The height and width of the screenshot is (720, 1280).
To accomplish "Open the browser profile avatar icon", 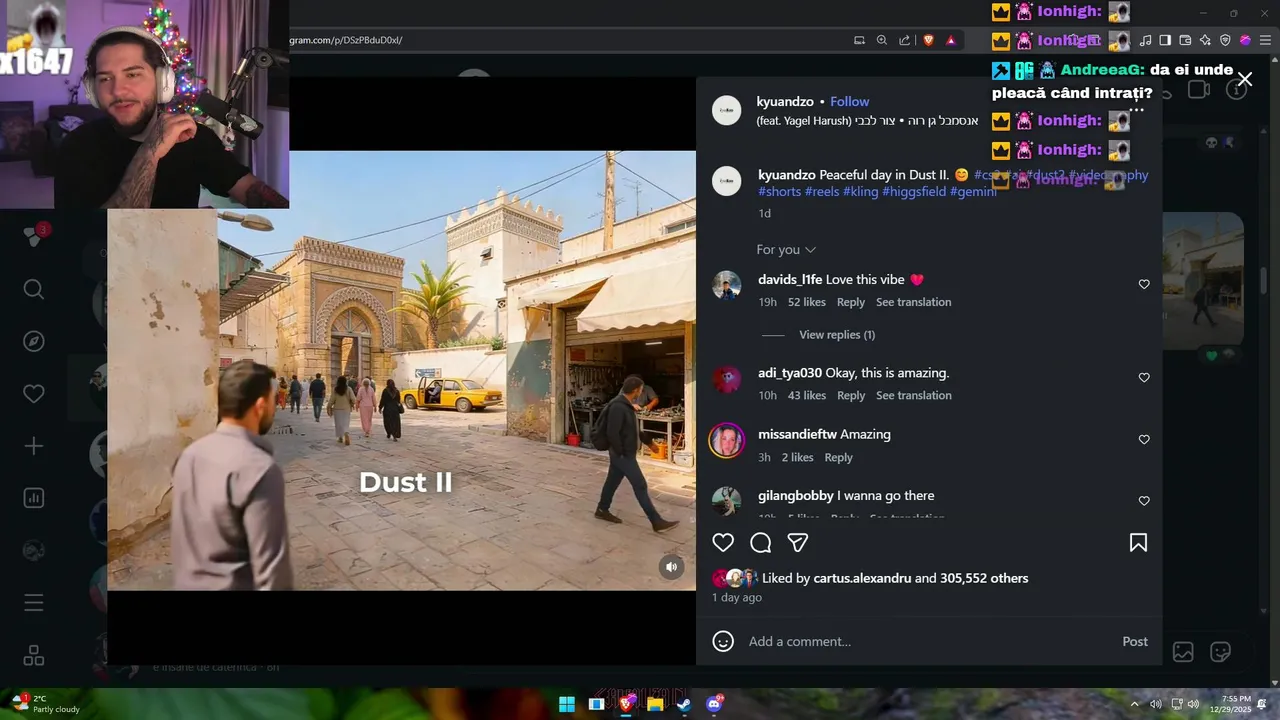I will tap(1245, 40).
